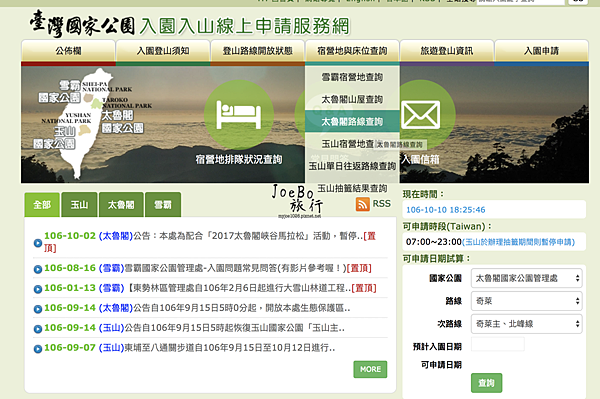The height and width of the screenshot is (399, 600).
Task: Select 玉山單日往返路線查詢 menu item
Action: [352, 166]
